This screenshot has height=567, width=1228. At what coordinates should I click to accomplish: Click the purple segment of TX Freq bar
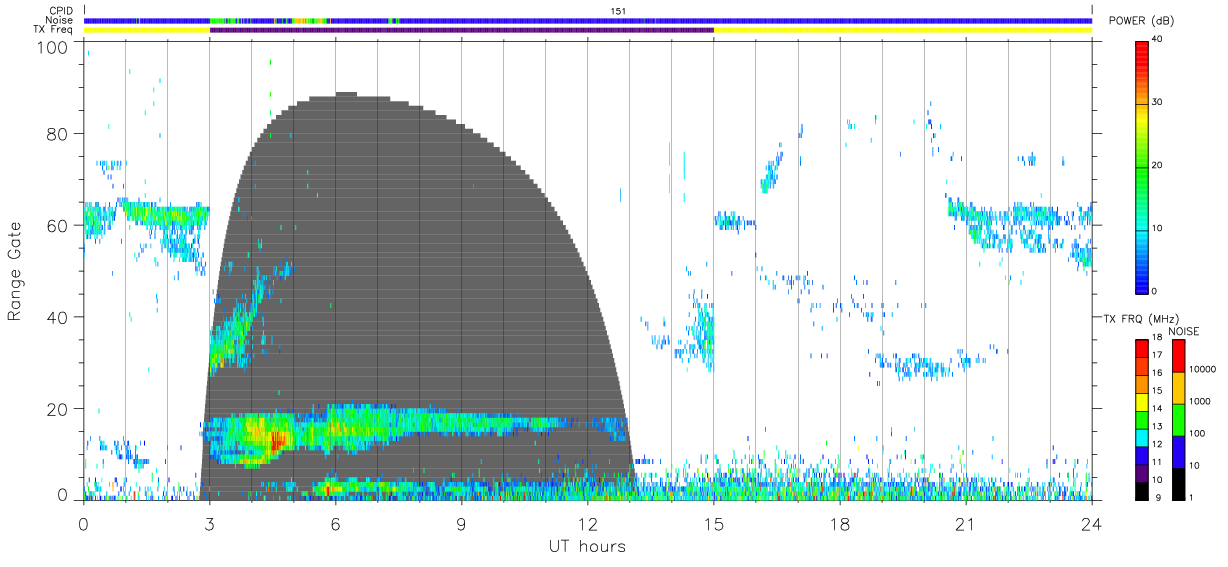tap(461, 30)
